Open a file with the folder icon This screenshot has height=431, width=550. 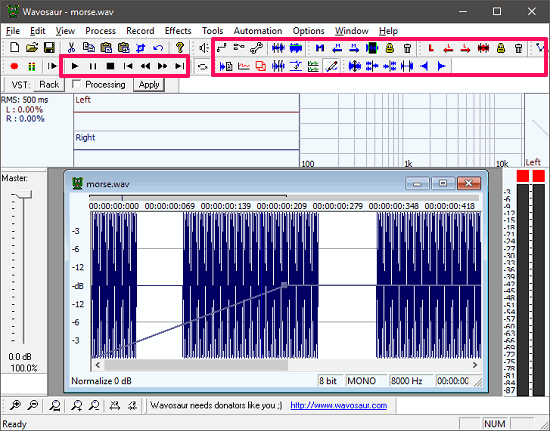pyautogui.click(x=32, y=47)
